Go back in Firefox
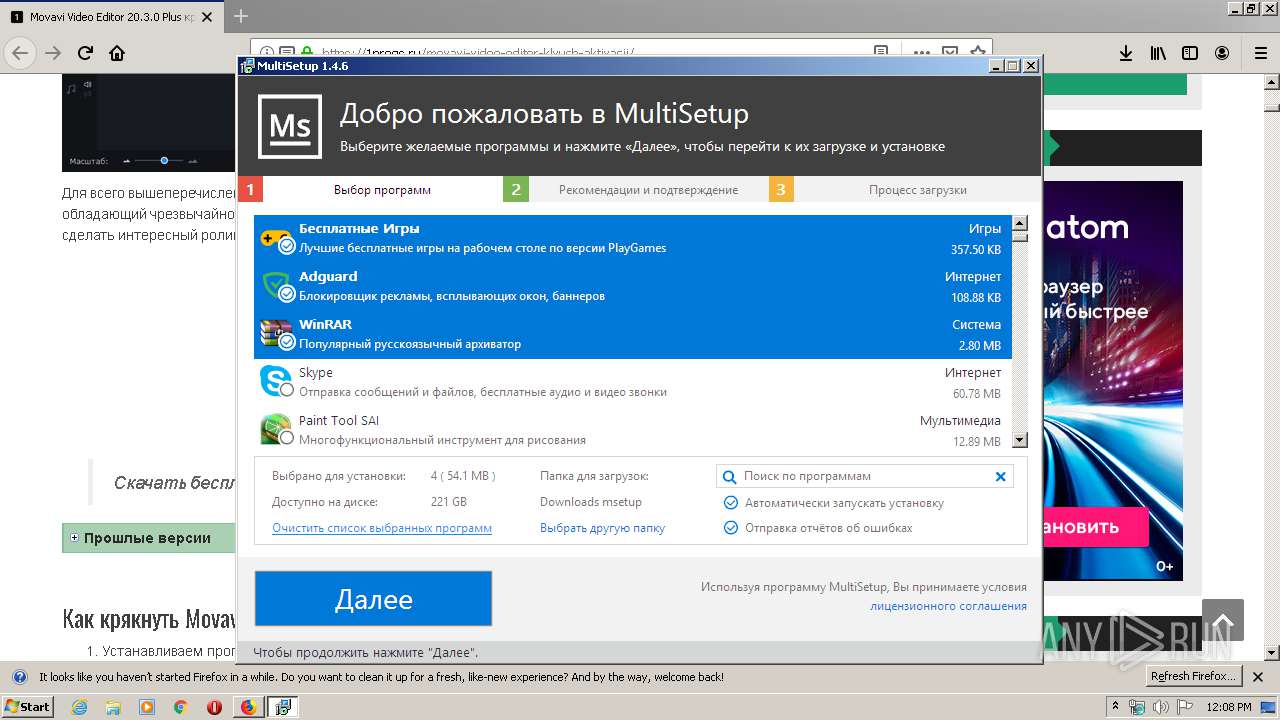 [21, 53]
